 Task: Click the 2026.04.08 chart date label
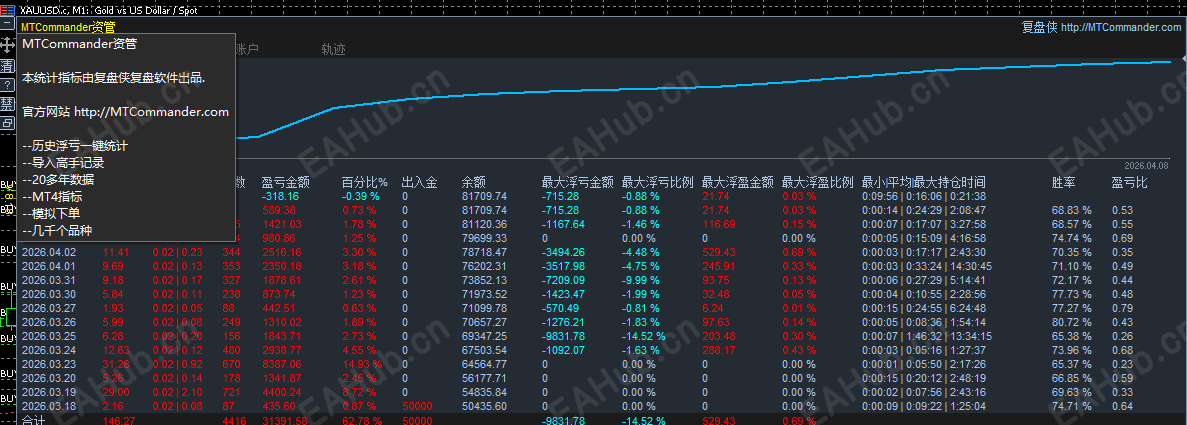coord(1146,165)
